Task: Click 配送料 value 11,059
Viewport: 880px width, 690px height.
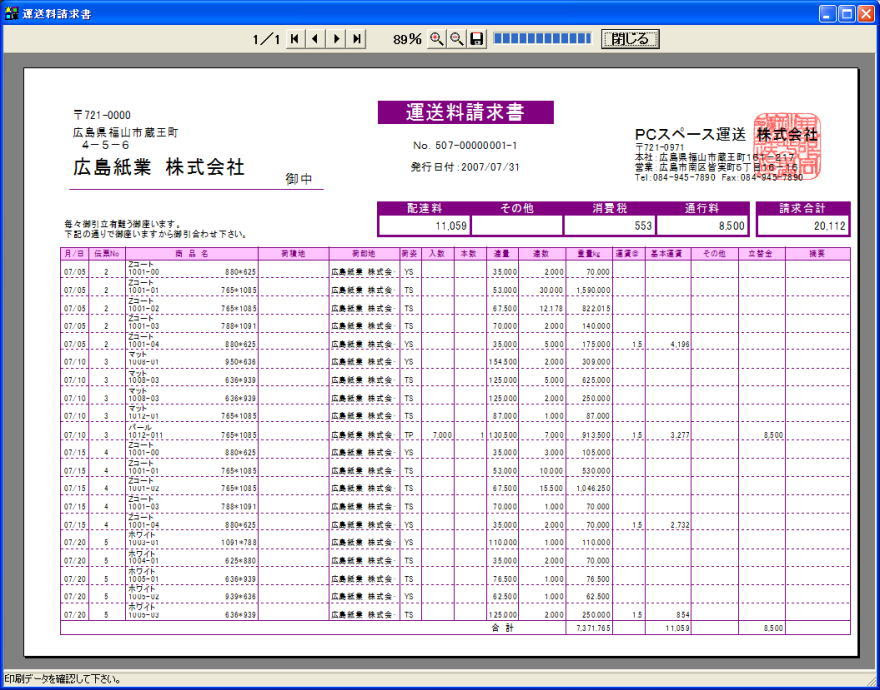Action: click(425, 226)
